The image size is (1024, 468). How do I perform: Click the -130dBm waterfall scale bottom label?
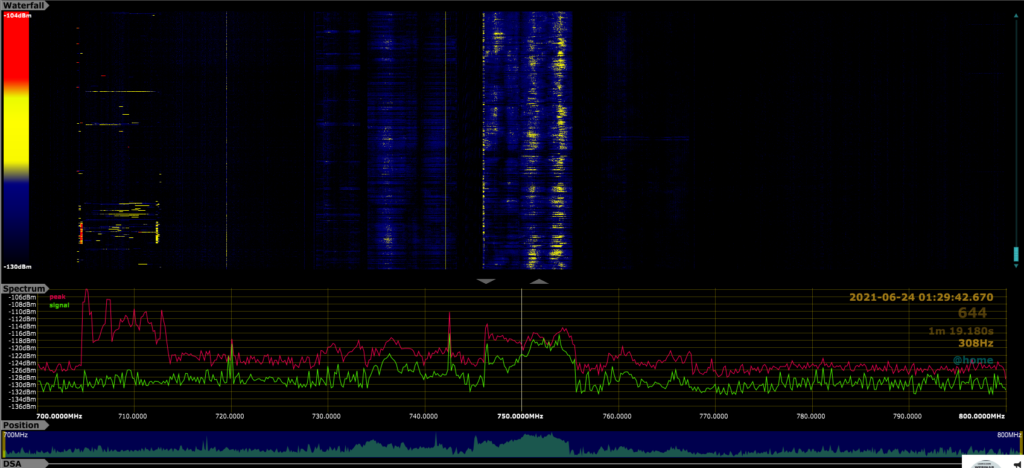pos(17,266)
